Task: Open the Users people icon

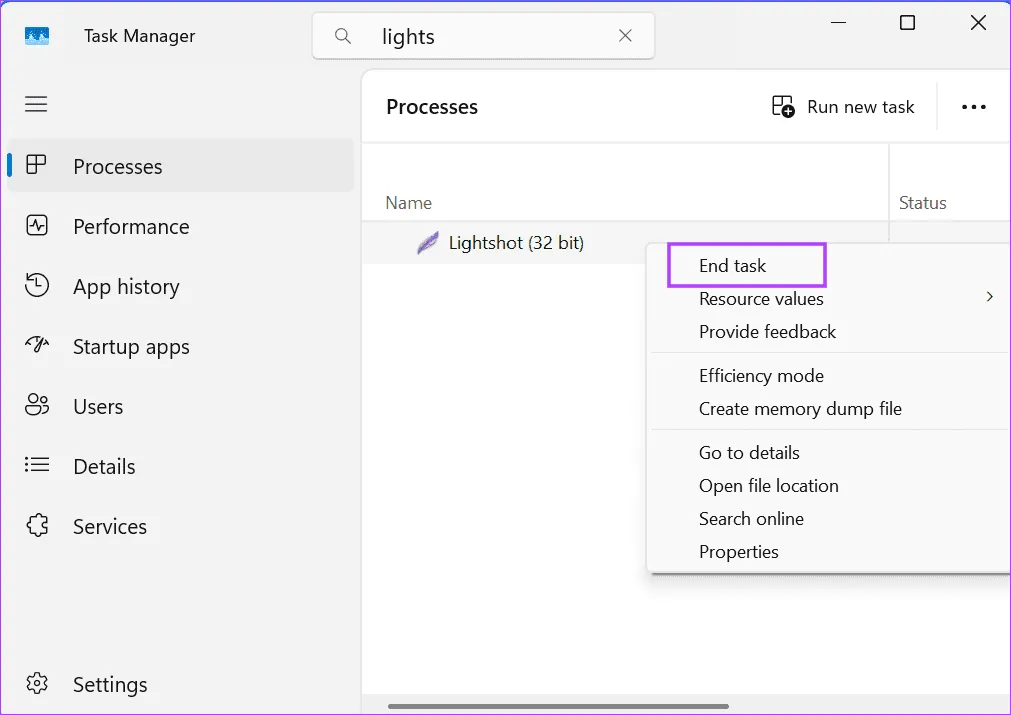Action: click(x=37, y=406)
